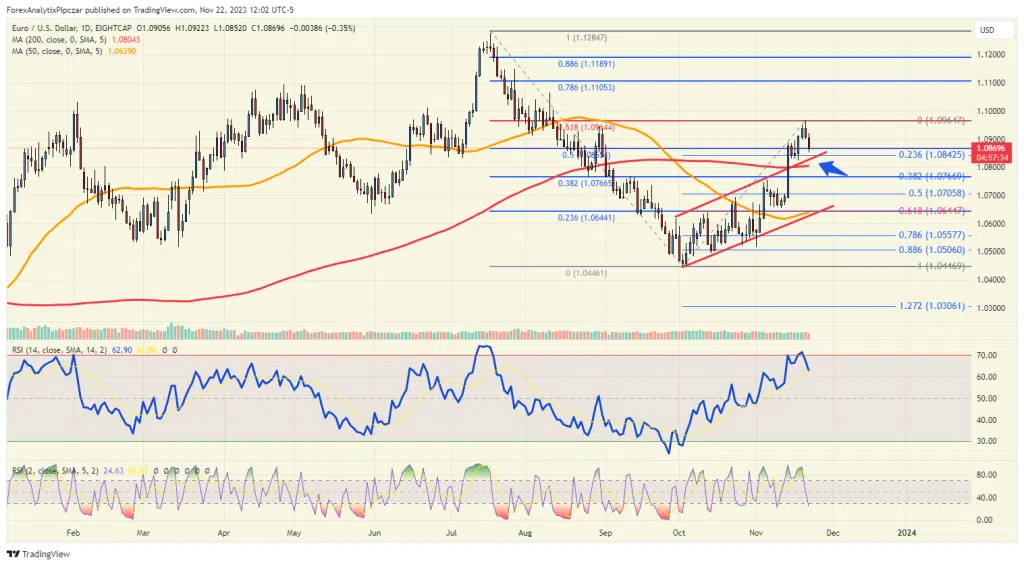
Task: Click the 50.00 level on RSI axis
Action: pyautogui.click(x=987, y=398)
